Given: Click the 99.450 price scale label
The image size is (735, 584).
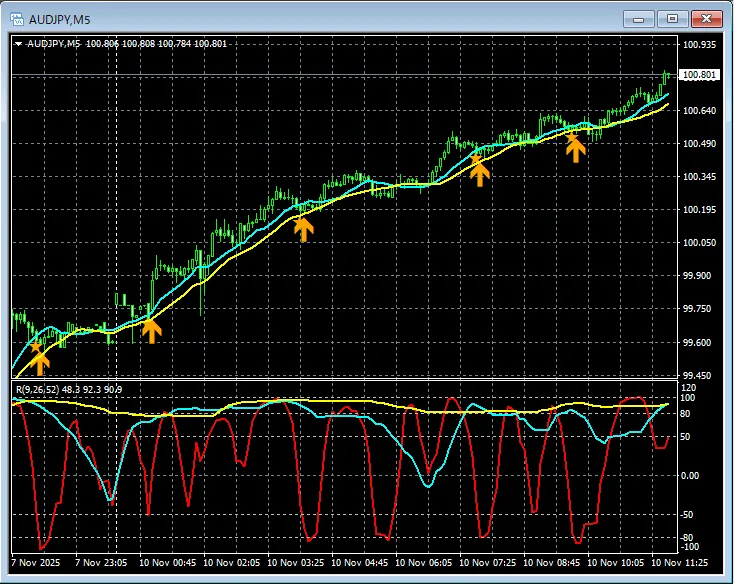Looking at the screenshot, I should [697, 375].
